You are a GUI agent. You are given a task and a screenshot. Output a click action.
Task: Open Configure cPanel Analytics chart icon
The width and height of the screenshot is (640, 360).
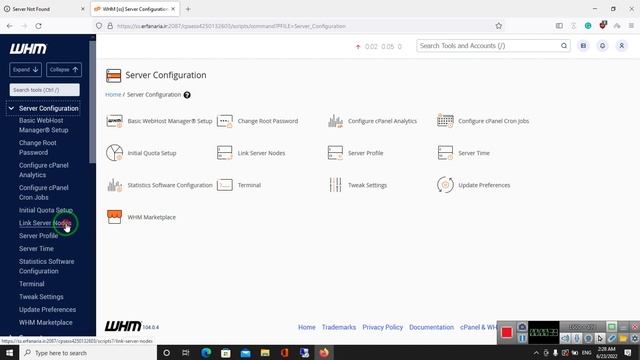pos(335,121)
